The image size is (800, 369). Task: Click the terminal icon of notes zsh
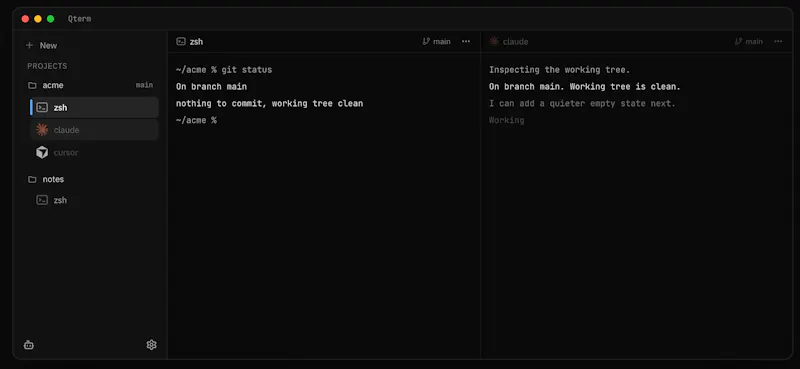(x=42, y=200)
